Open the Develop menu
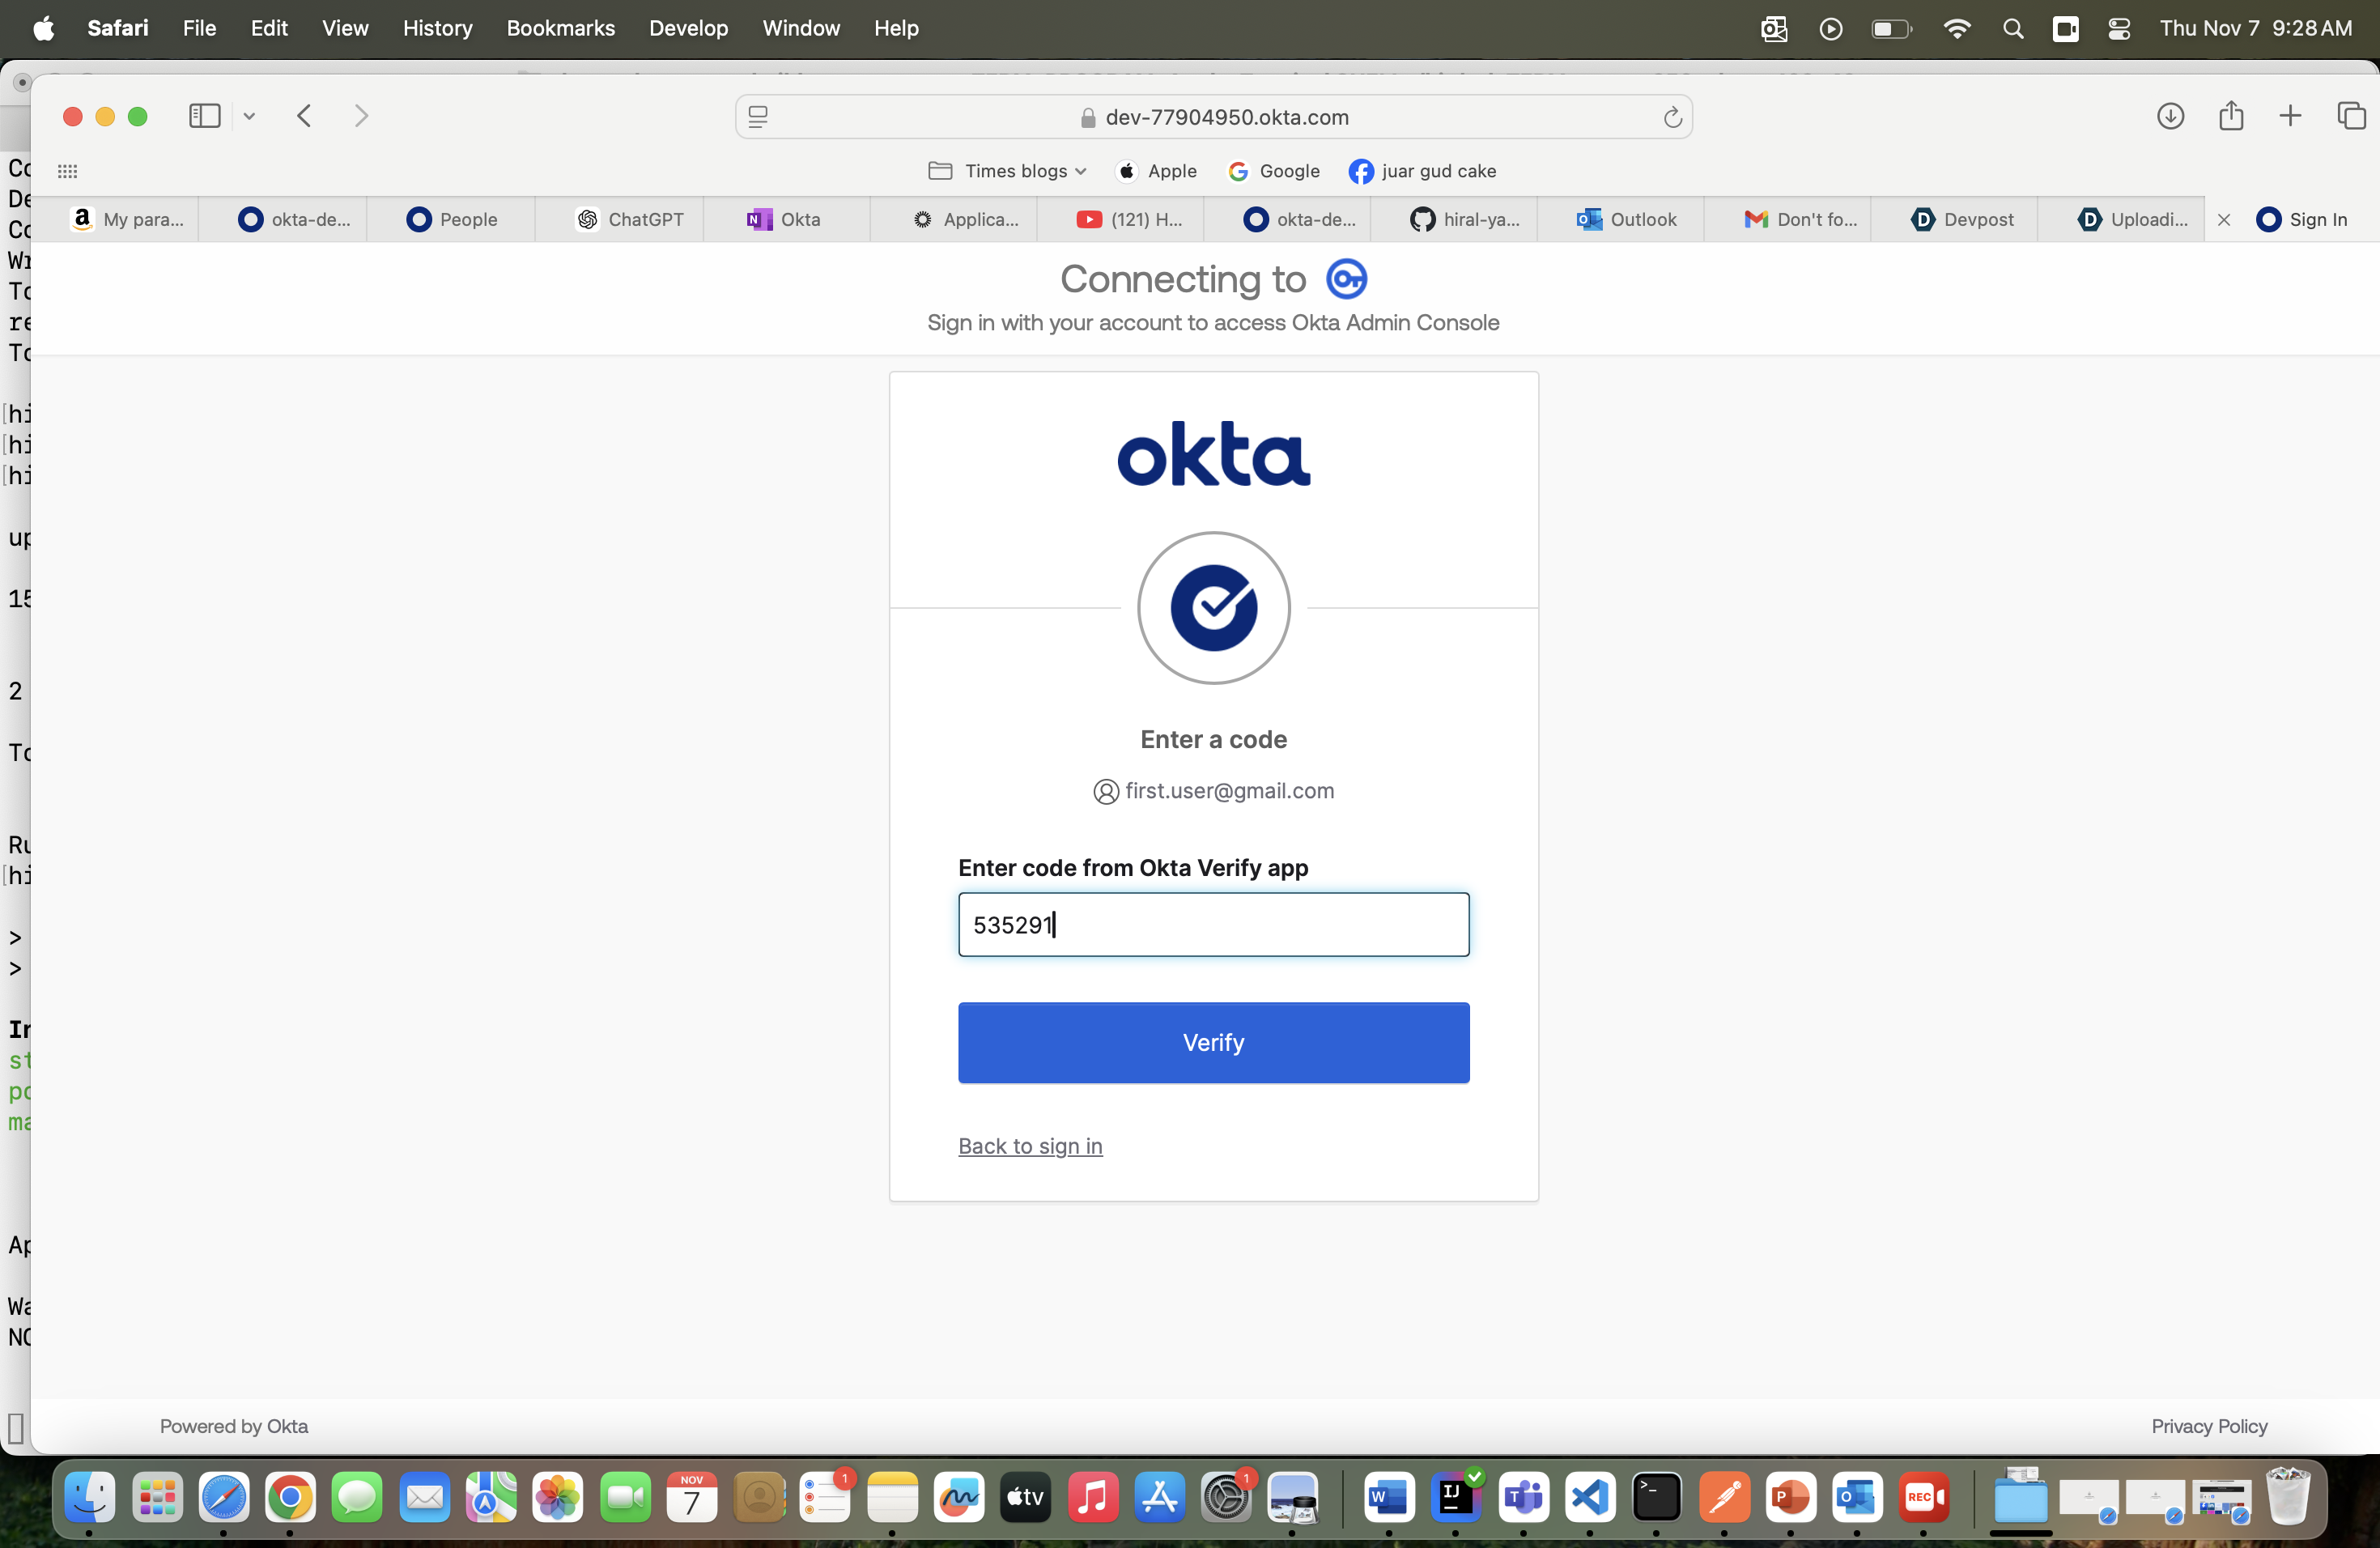The image size is (2380, 1548). (x=688, y=28)
